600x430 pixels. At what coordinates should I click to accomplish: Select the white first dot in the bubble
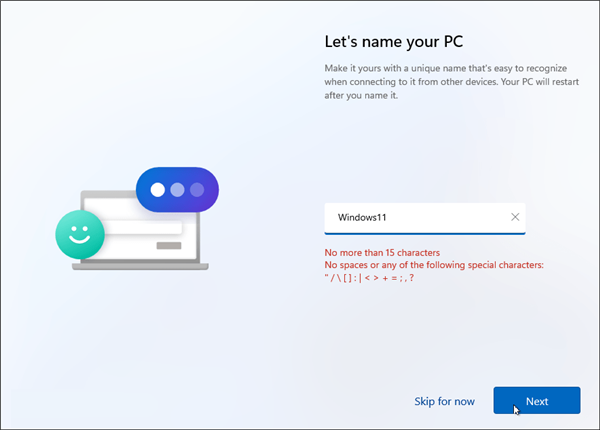point(156,190)
